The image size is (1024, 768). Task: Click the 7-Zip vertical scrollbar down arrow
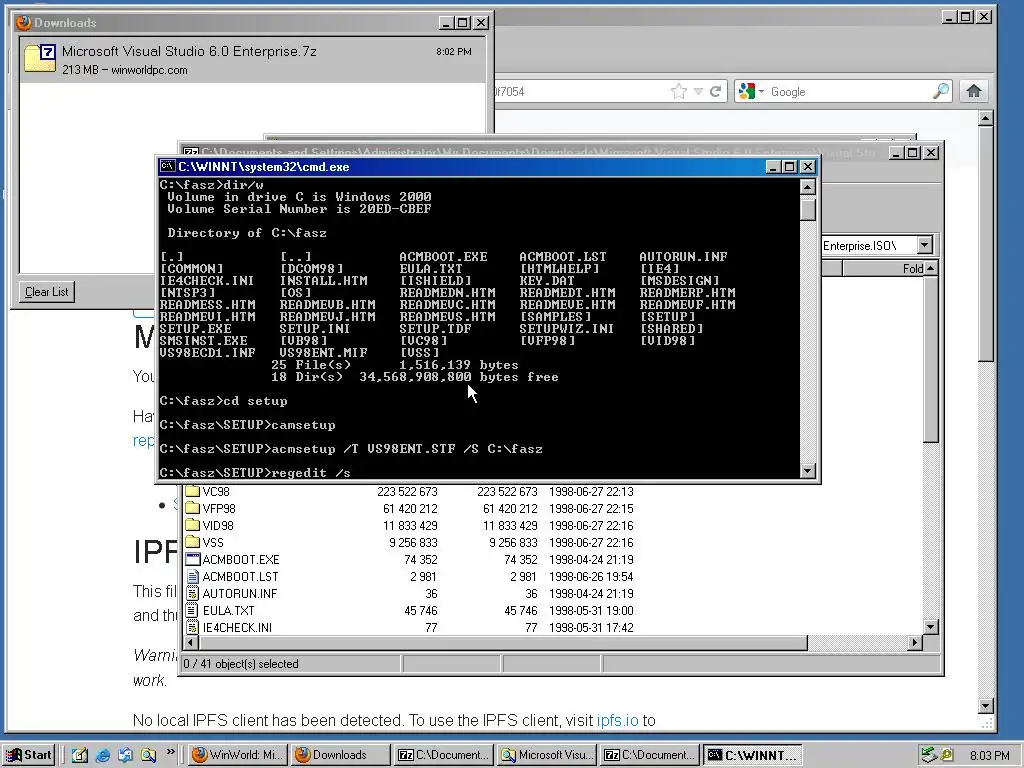pyautogui.click(x=931, y=627)
